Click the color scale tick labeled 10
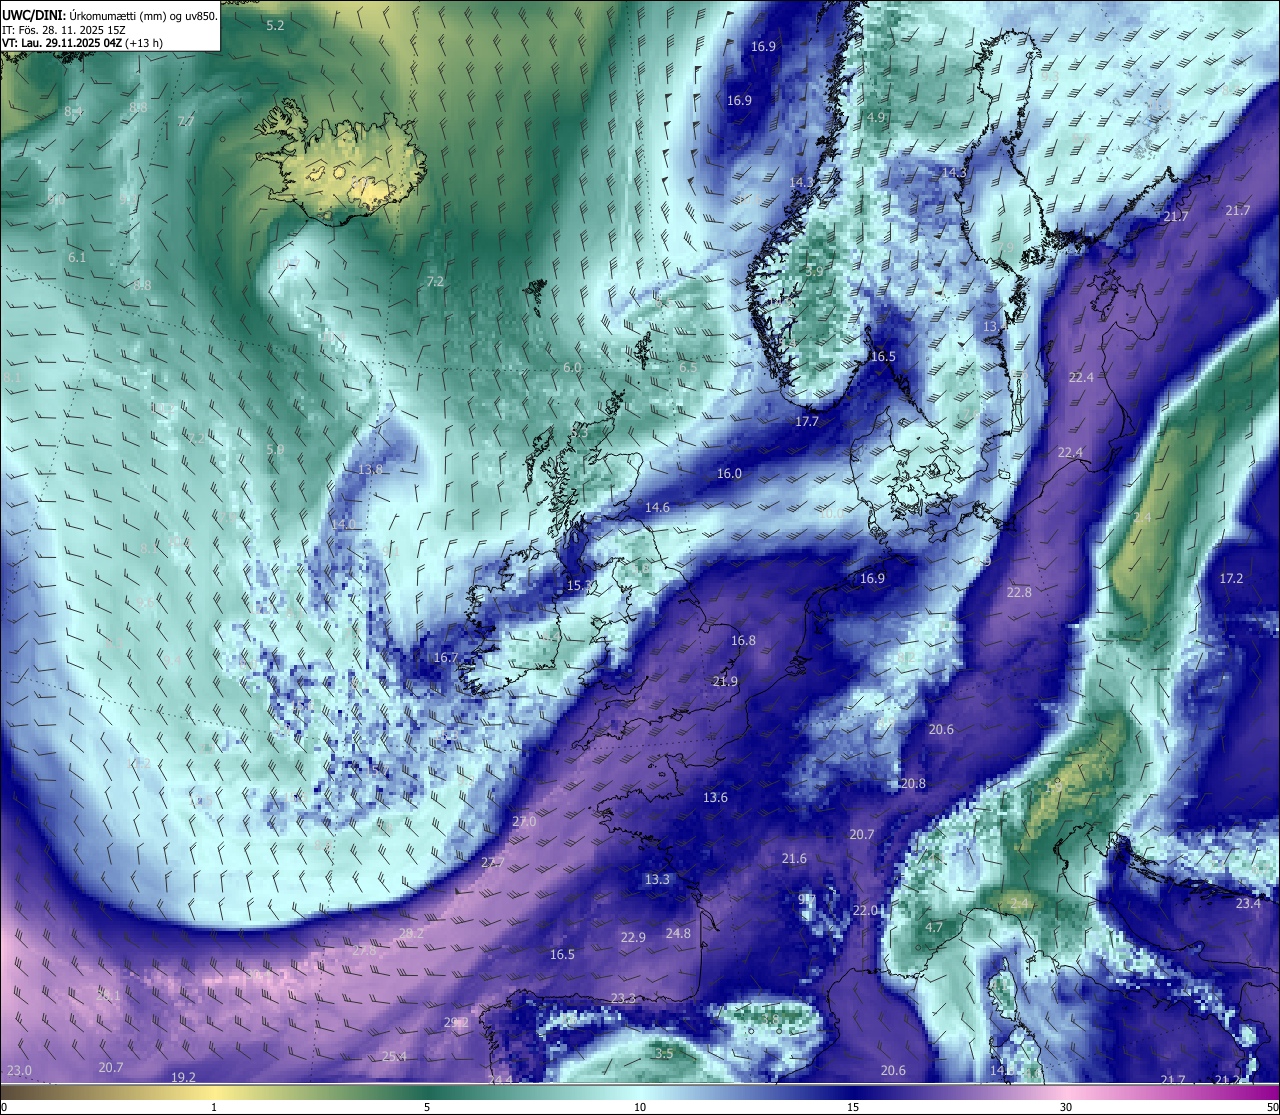Screen dimensions: 1280x1115 pos(640,1107)
